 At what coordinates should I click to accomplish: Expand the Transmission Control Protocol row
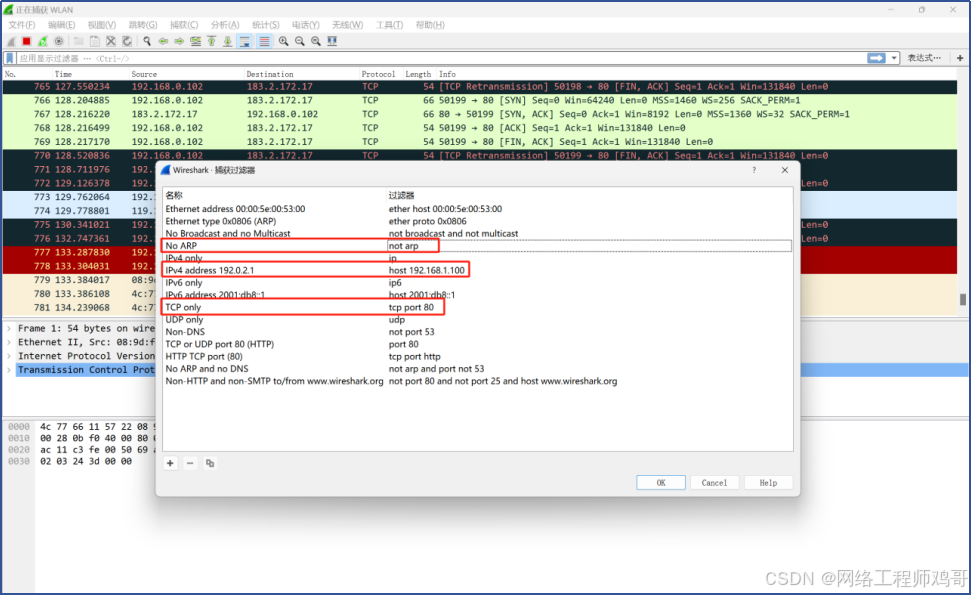click(9, 370)
